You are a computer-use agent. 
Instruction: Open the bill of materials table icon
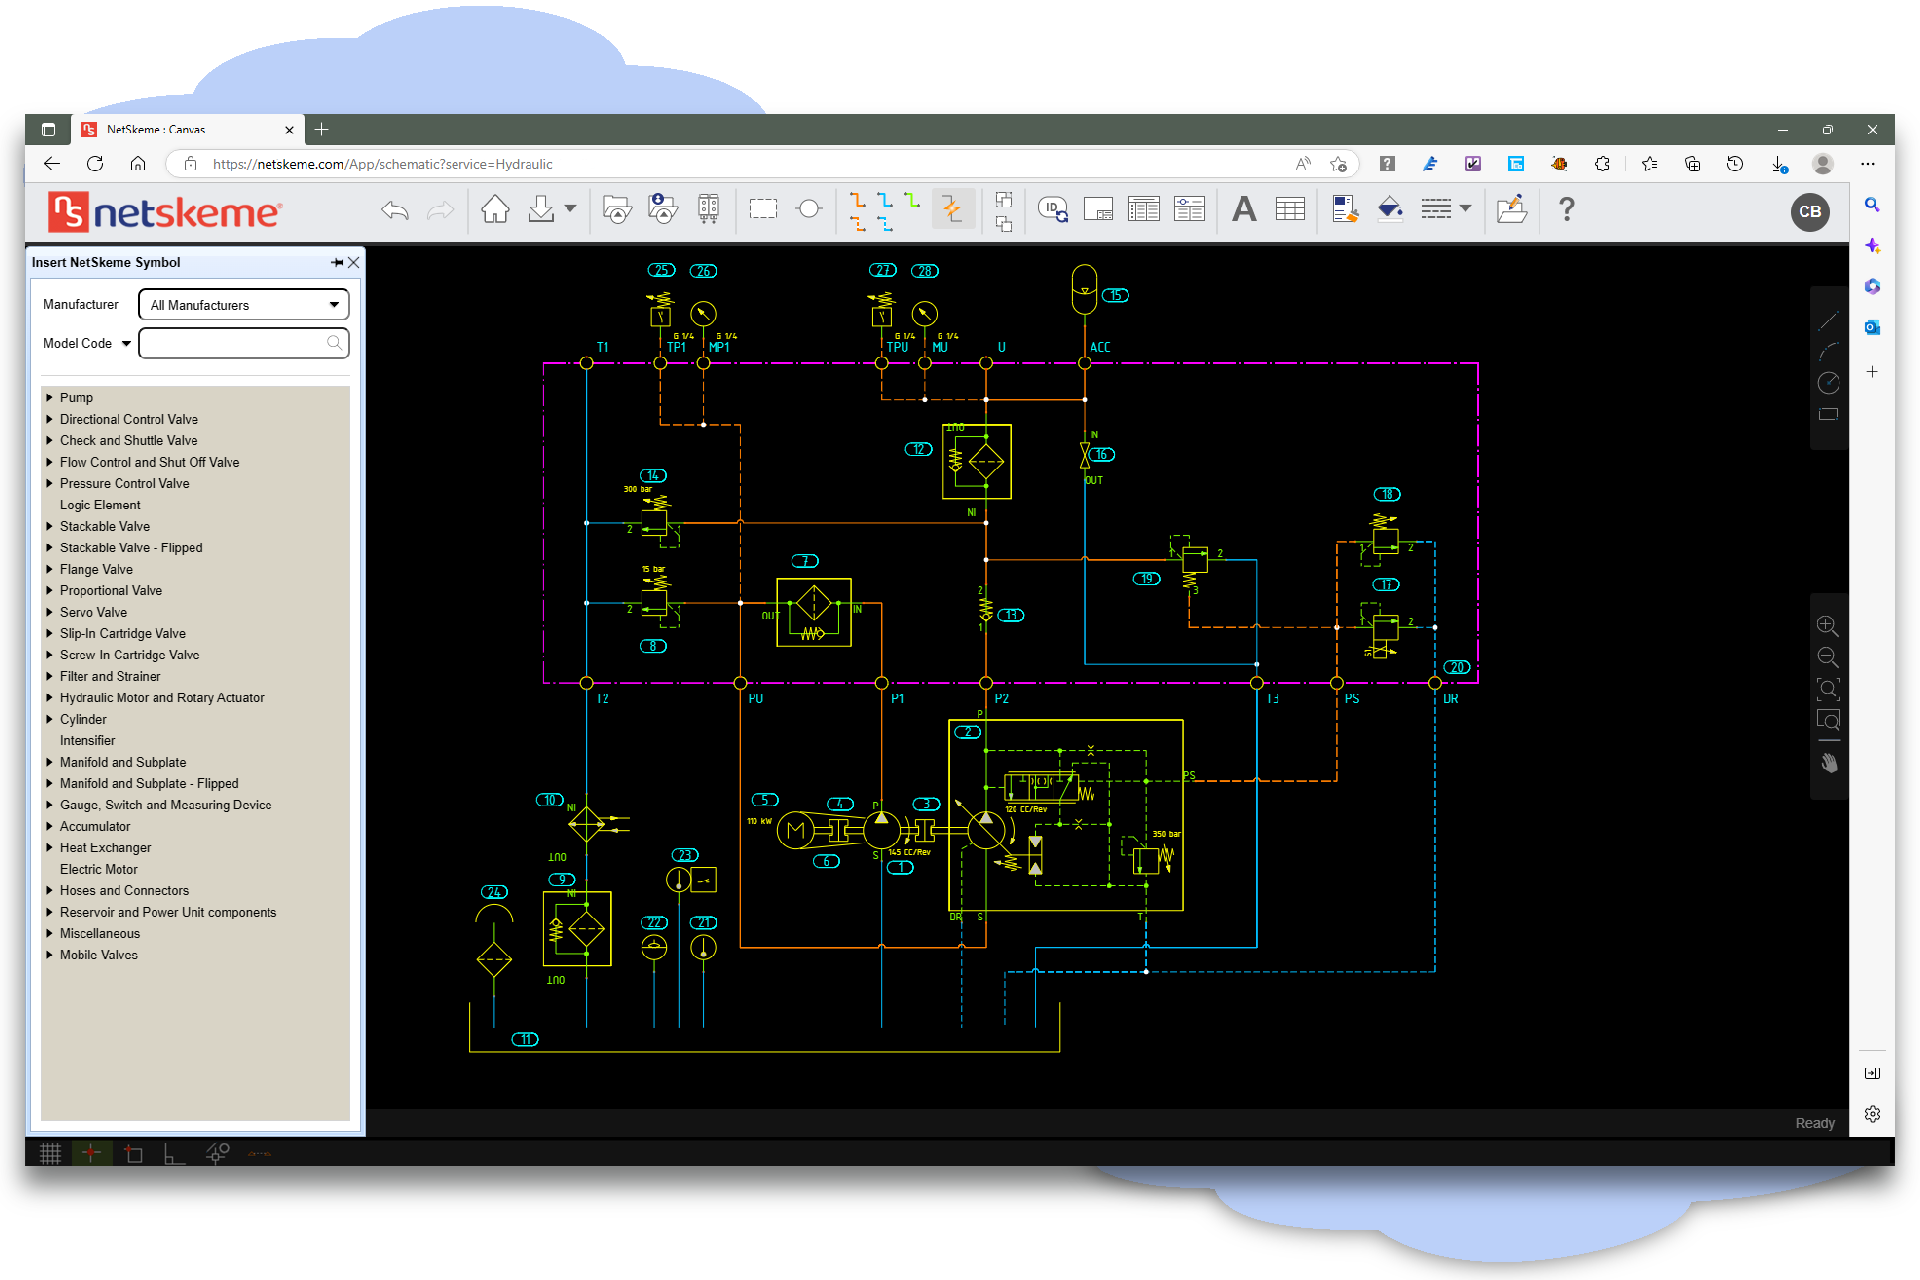(1144, 209)
